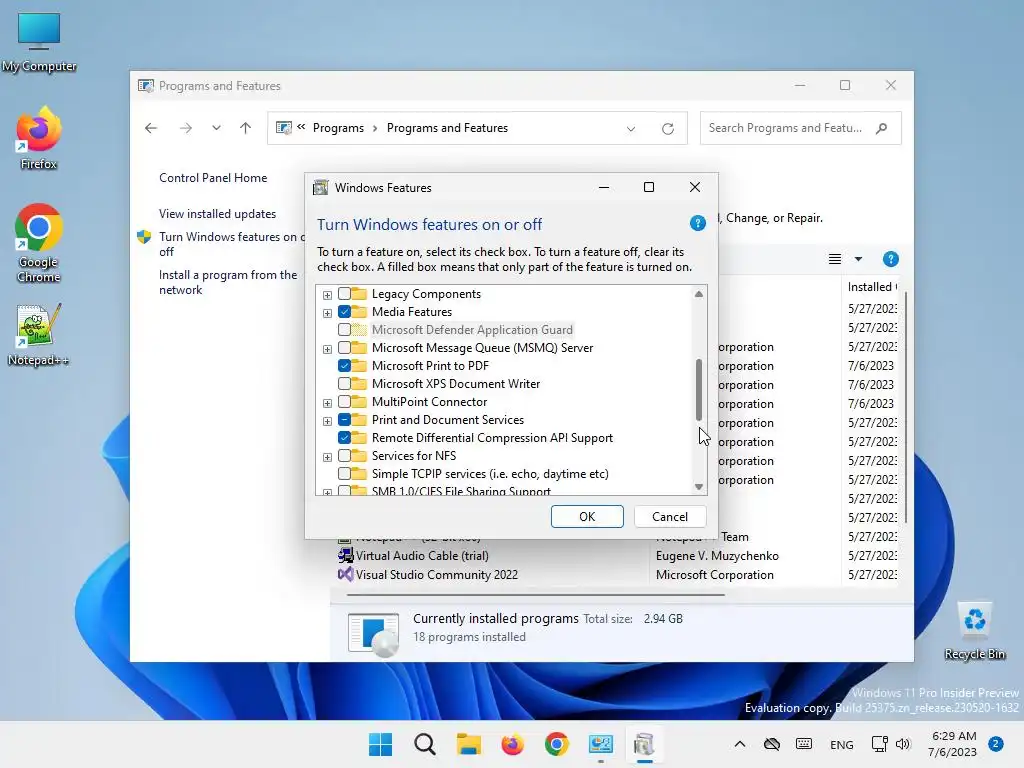Open the volume tray icon
The width and height of the screenshot is (1024, 768).
pyautogui.click(x=903, y=744)
